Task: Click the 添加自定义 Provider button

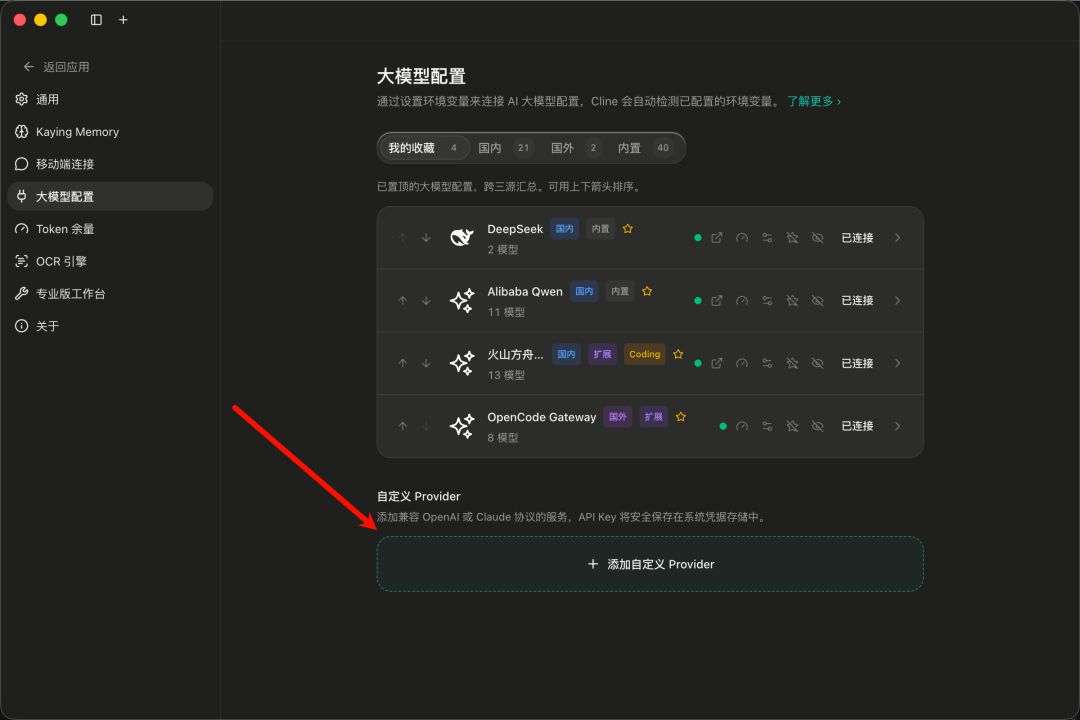Action: (650, 564)
